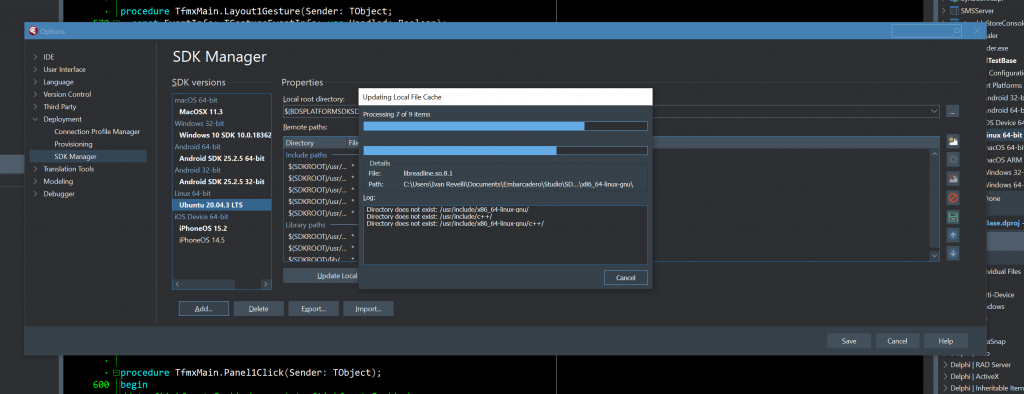Select the Android SDK 25.2.5 32-bit entry

coord(221,182)
